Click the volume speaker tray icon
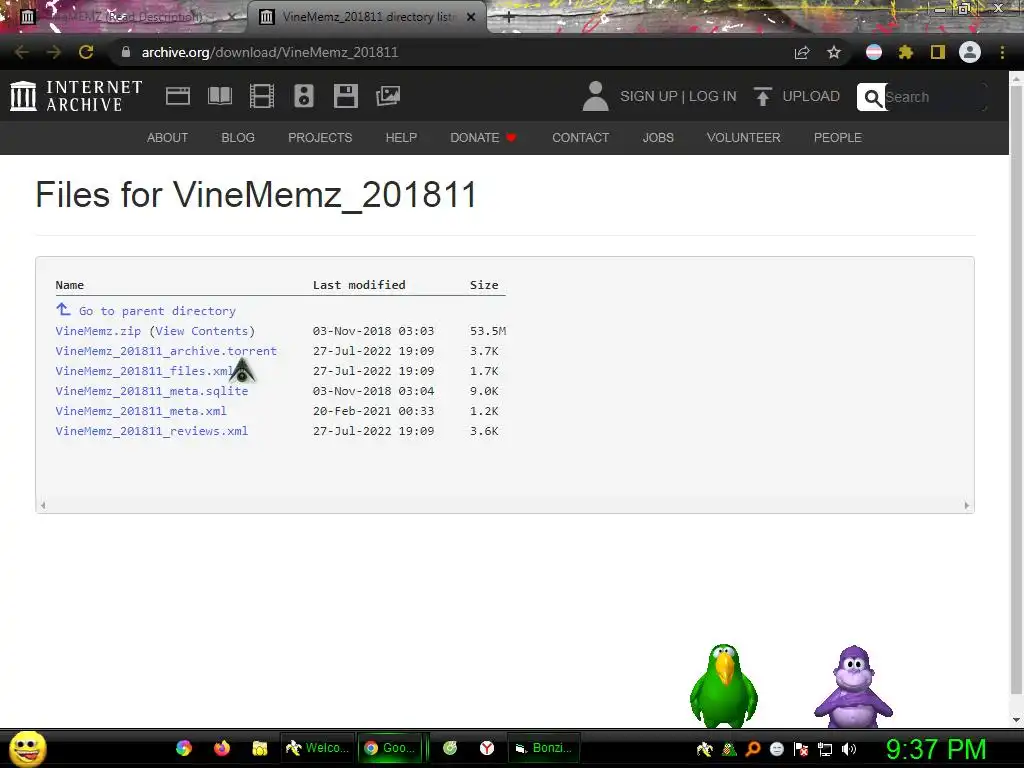The height and width of the screenshot is (768, 1024). tap(849, 749)
